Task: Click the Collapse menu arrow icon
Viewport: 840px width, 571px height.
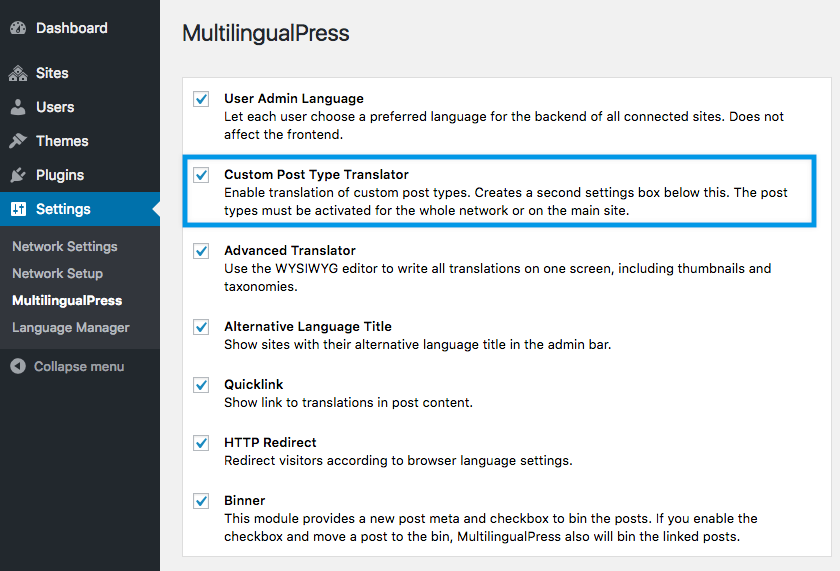Action: [x=18, y=366]
